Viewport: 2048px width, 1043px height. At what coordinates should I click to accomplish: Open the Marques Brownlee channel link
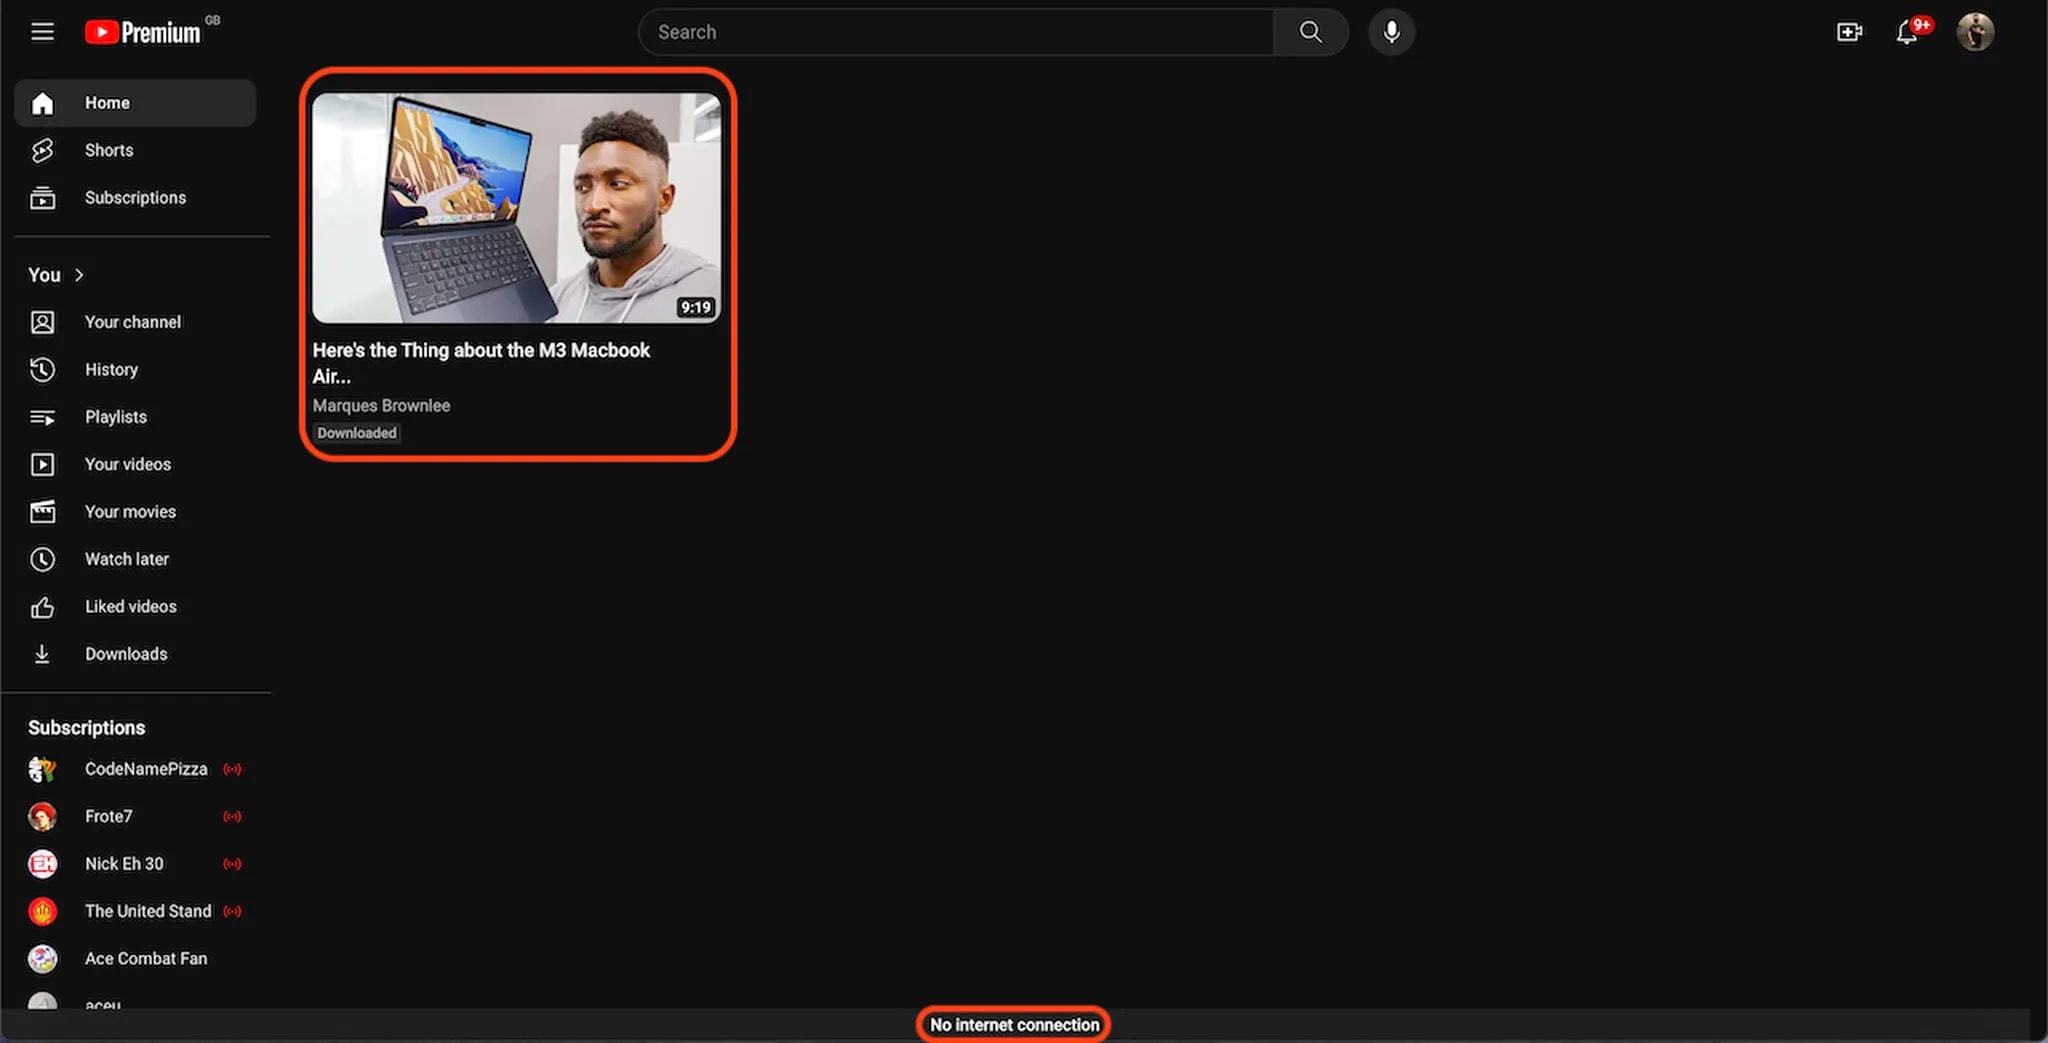[381, 406]
